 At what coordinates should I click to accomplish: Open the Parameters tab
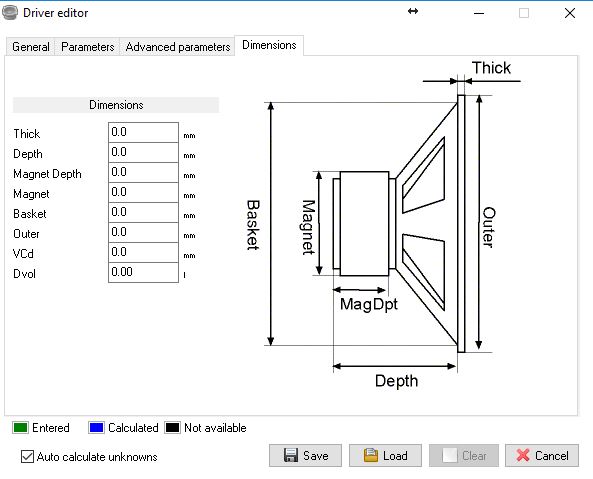pos(87,47)
